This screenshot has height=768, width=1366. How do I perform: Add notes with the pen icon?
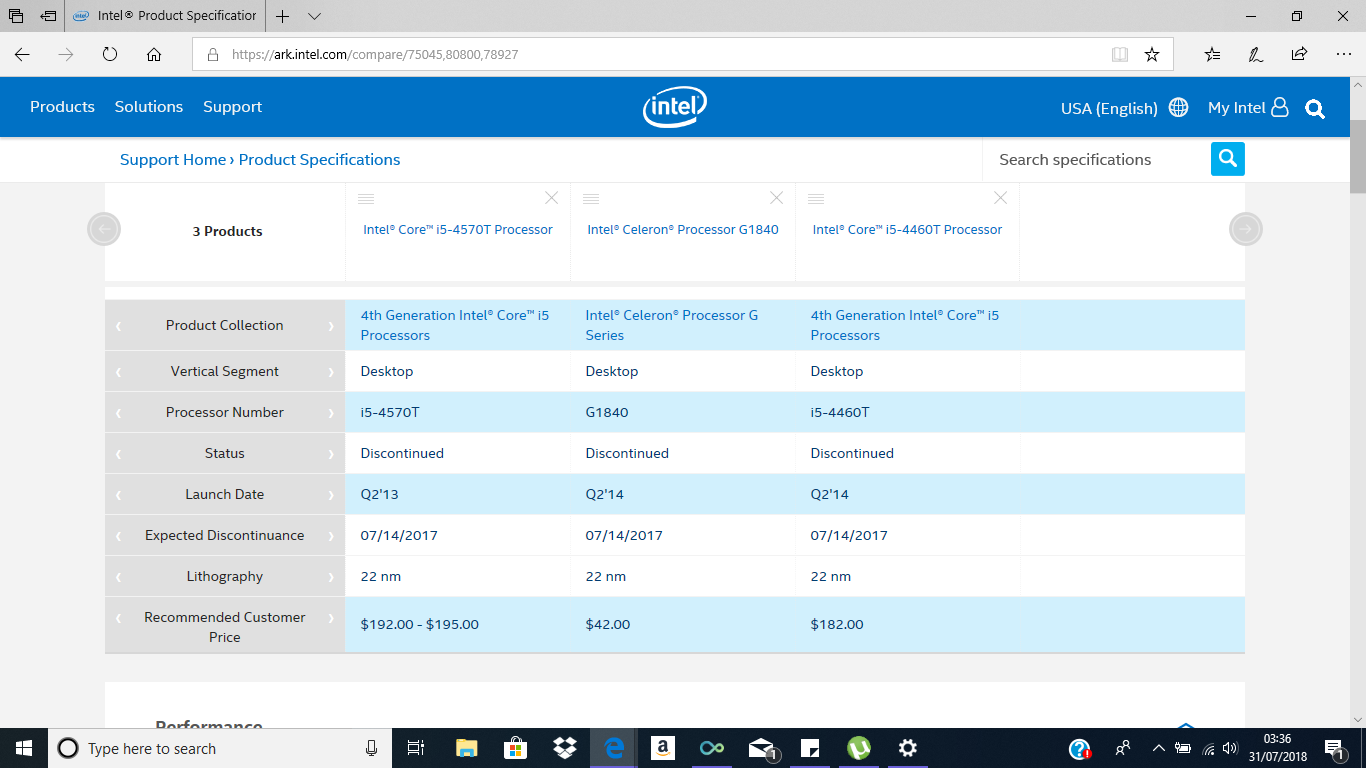(x=1256, y=55)
